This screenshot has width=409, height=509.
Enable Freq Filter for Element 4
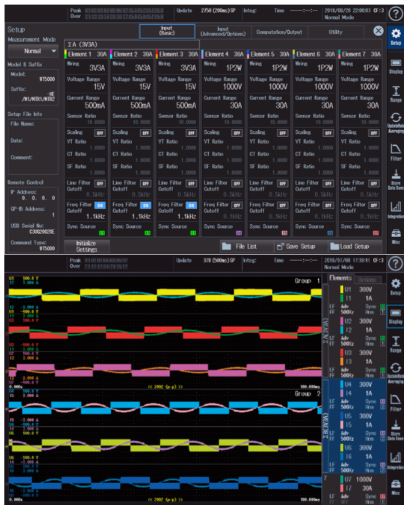[x=237, y=205]
